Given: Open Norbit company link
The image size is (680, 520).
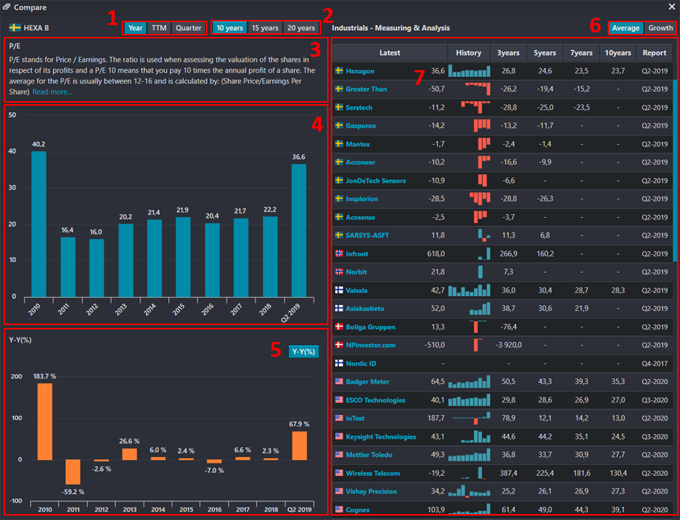Looking at the screenshot, I should pyautogui.click(x=356, y=272).
